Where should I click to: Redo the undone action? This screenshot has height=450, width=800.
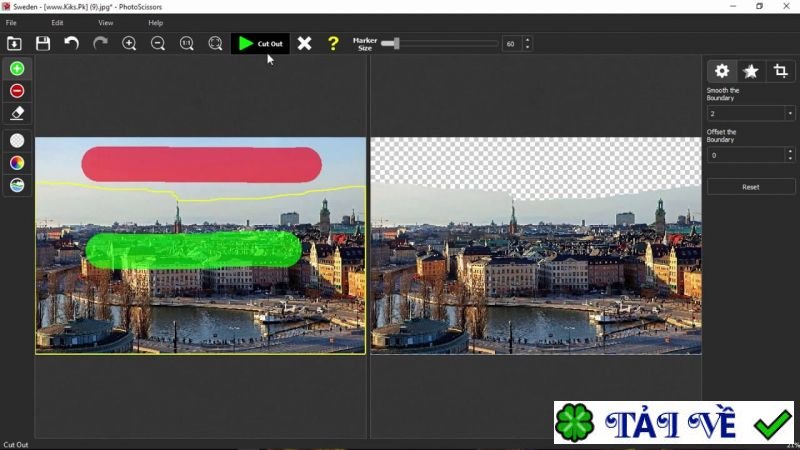(100, 43)
